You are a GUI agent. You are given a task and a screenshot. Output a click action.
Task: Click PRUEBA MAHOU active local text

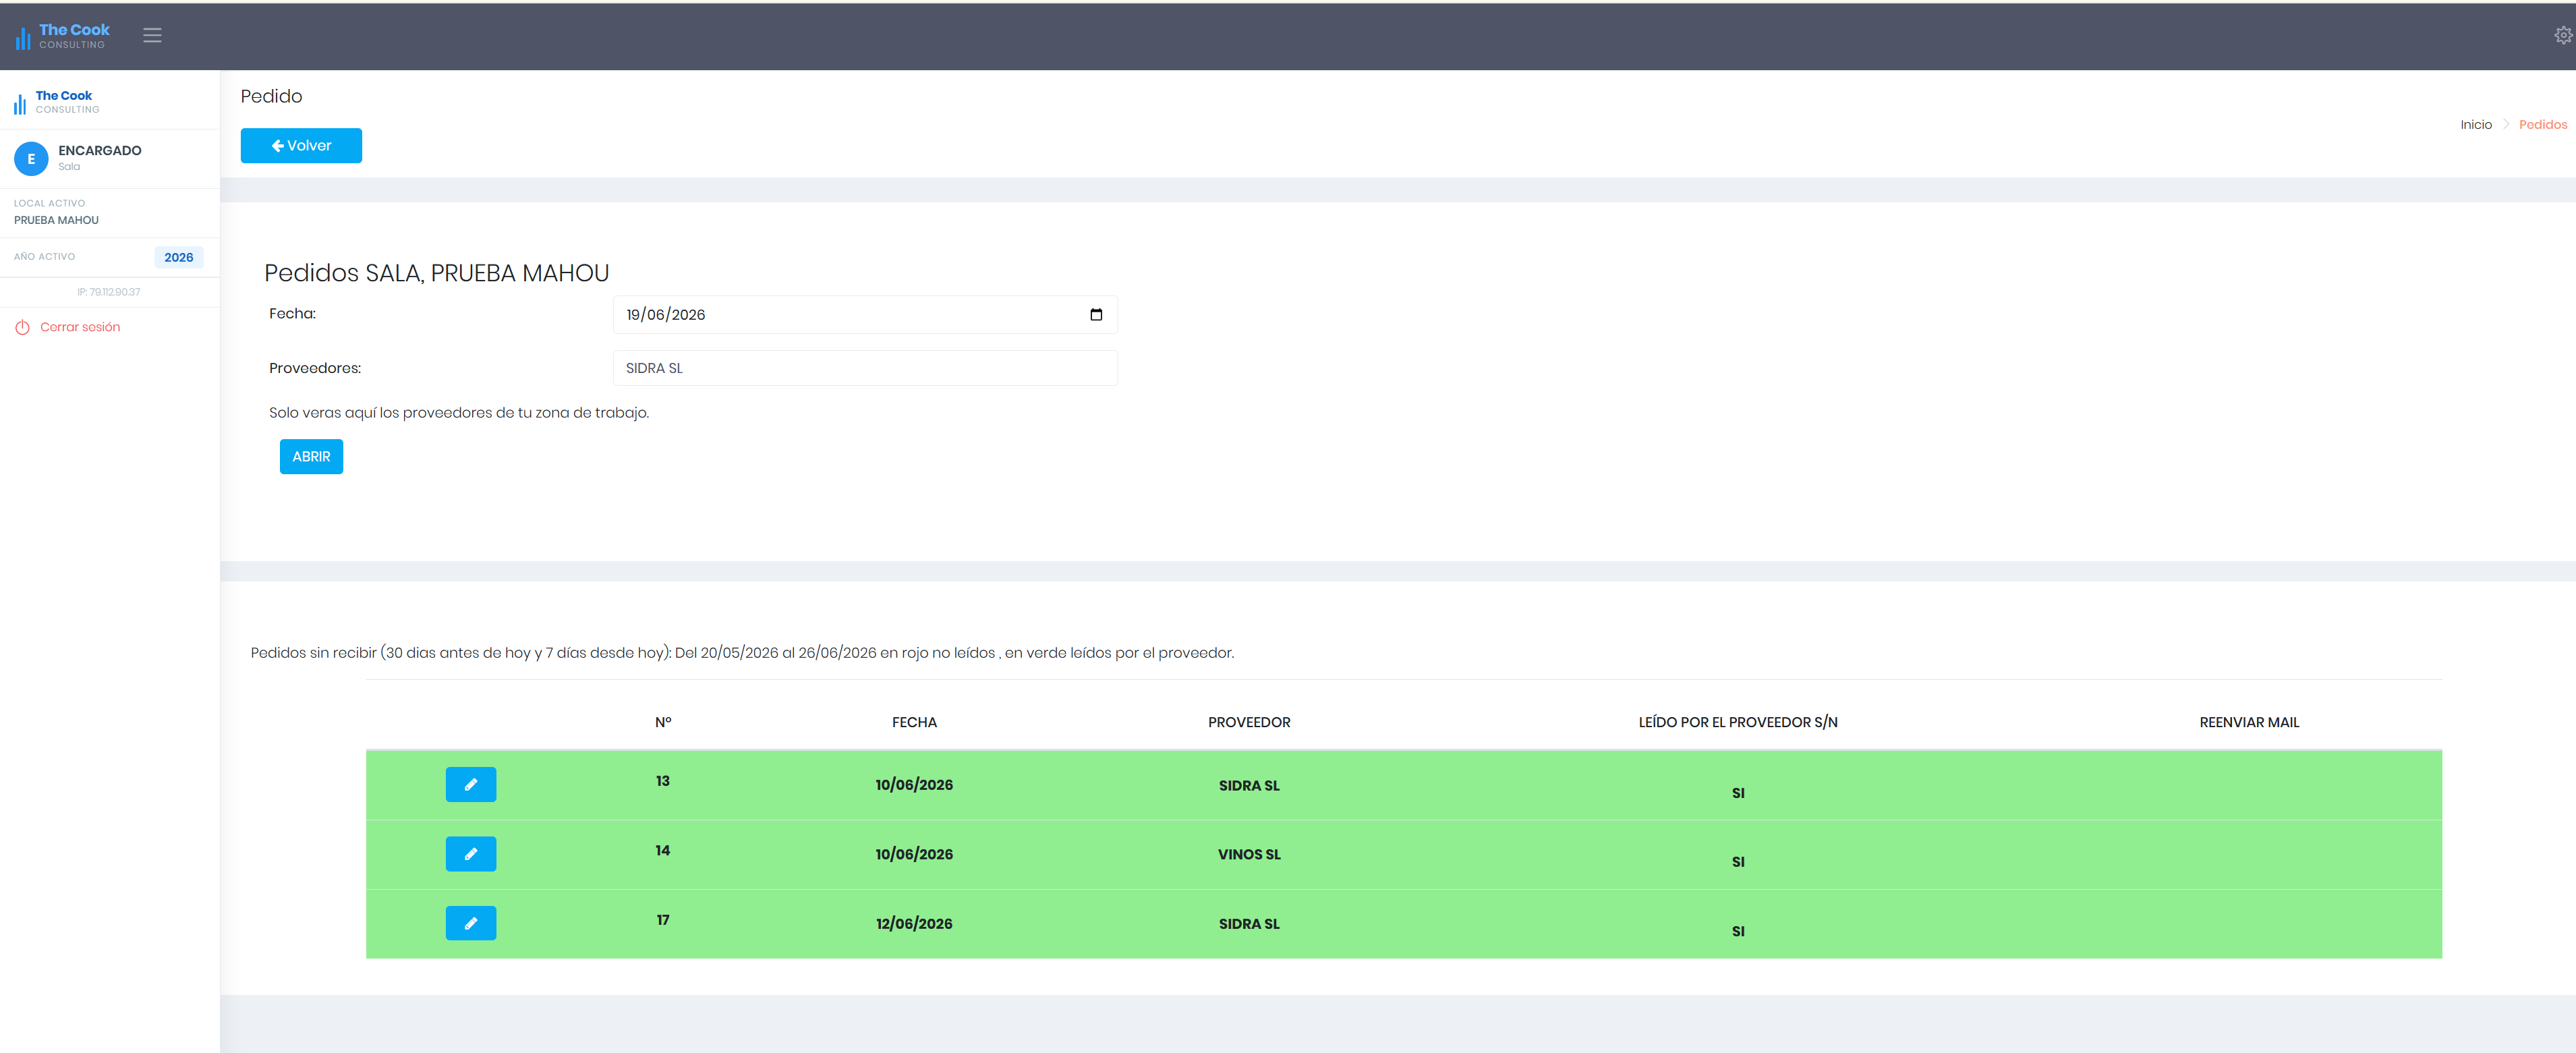click(x=56, y=221)
